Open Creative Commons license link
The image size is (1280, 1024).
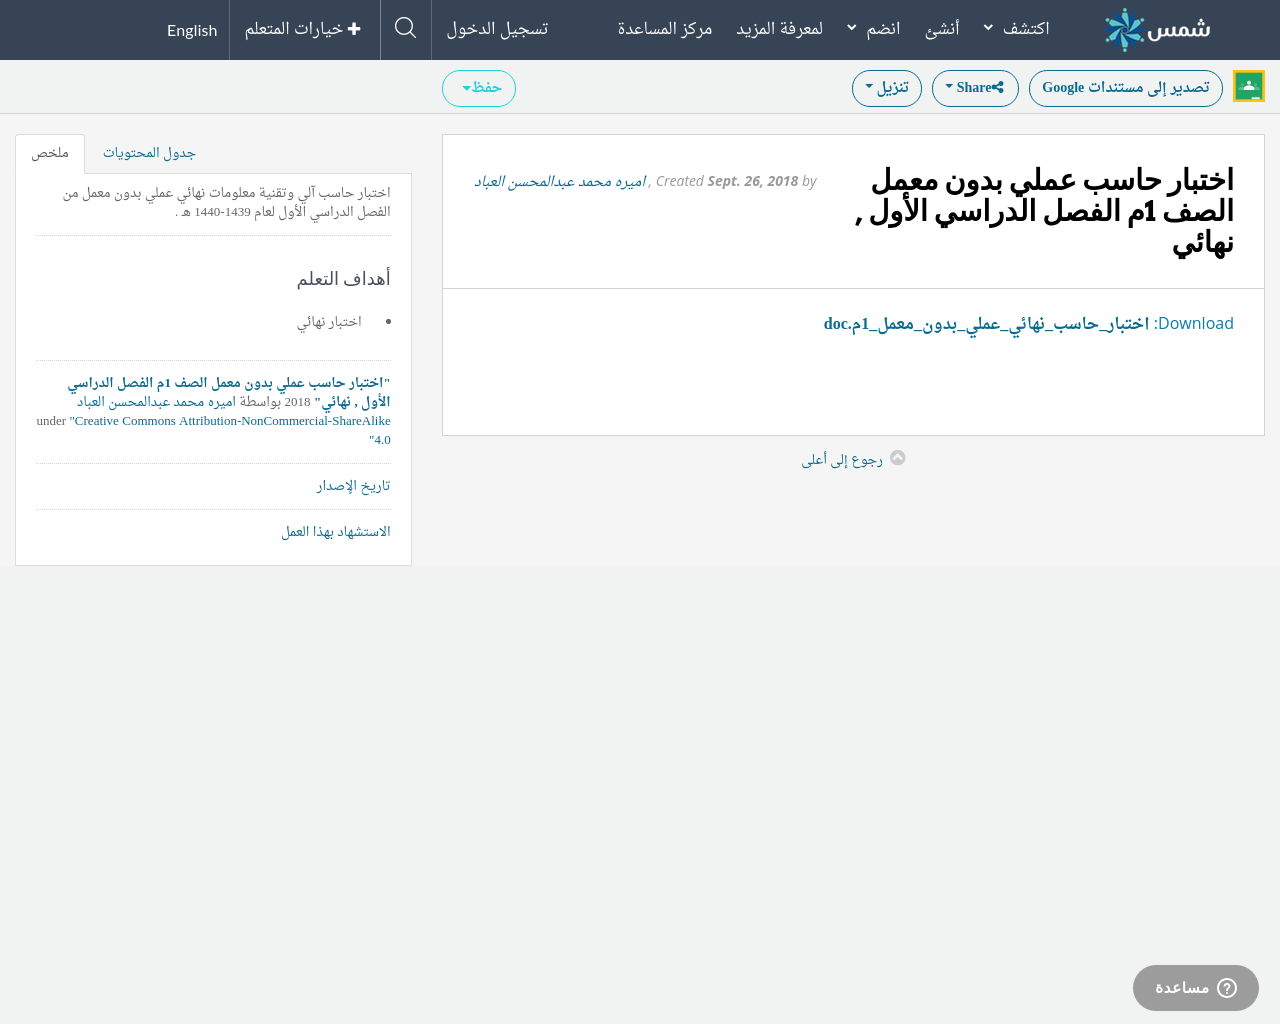point(230,430)
